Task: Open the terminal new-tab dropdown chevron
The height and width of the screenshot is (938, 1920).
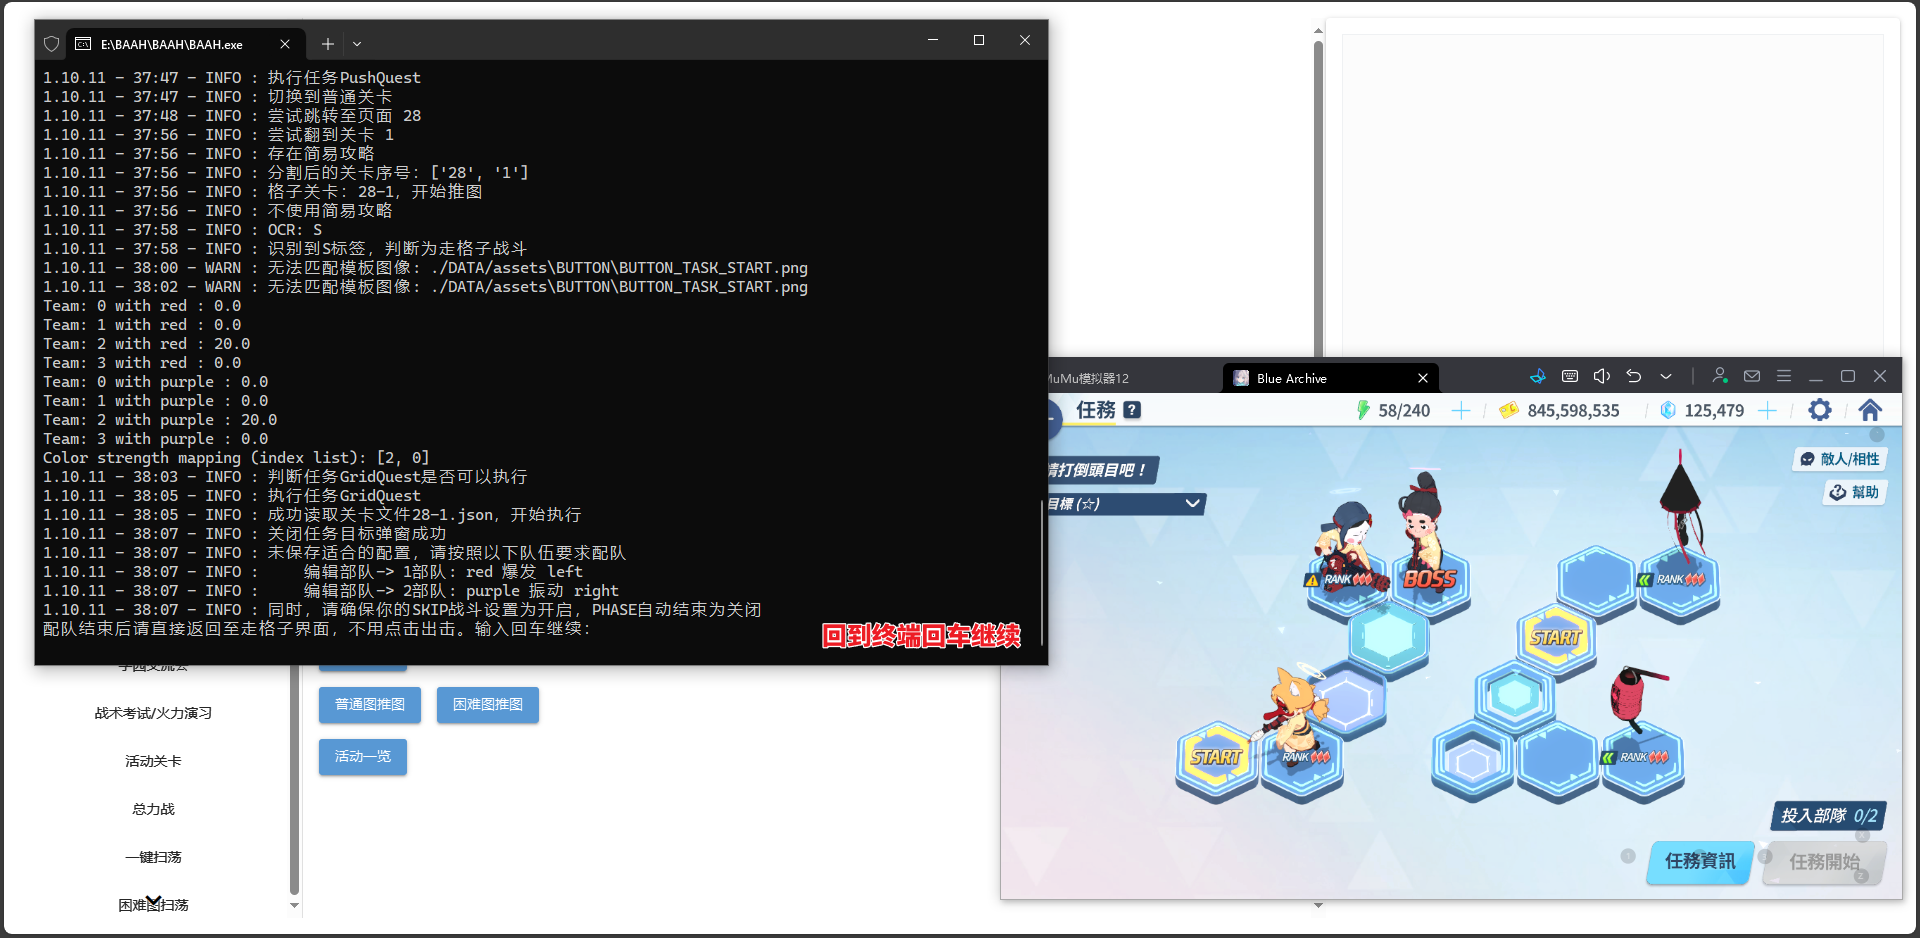Action: 357,44
